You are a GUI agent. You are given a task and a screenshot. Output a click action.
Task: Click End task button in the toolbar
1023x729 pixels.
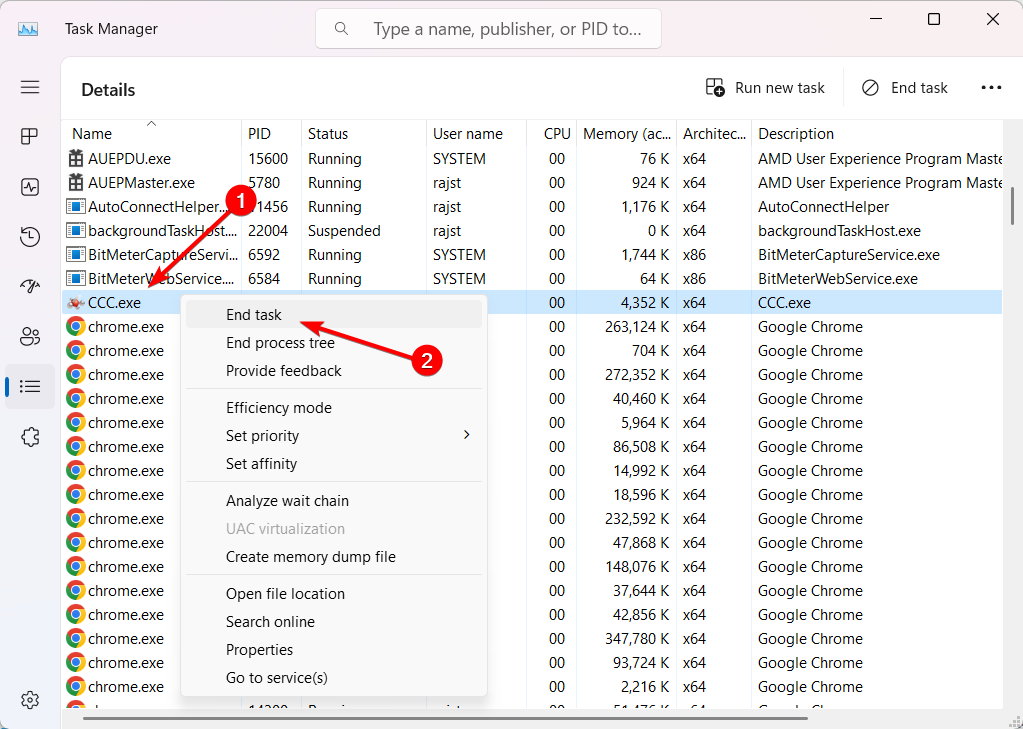click(904, 87)
